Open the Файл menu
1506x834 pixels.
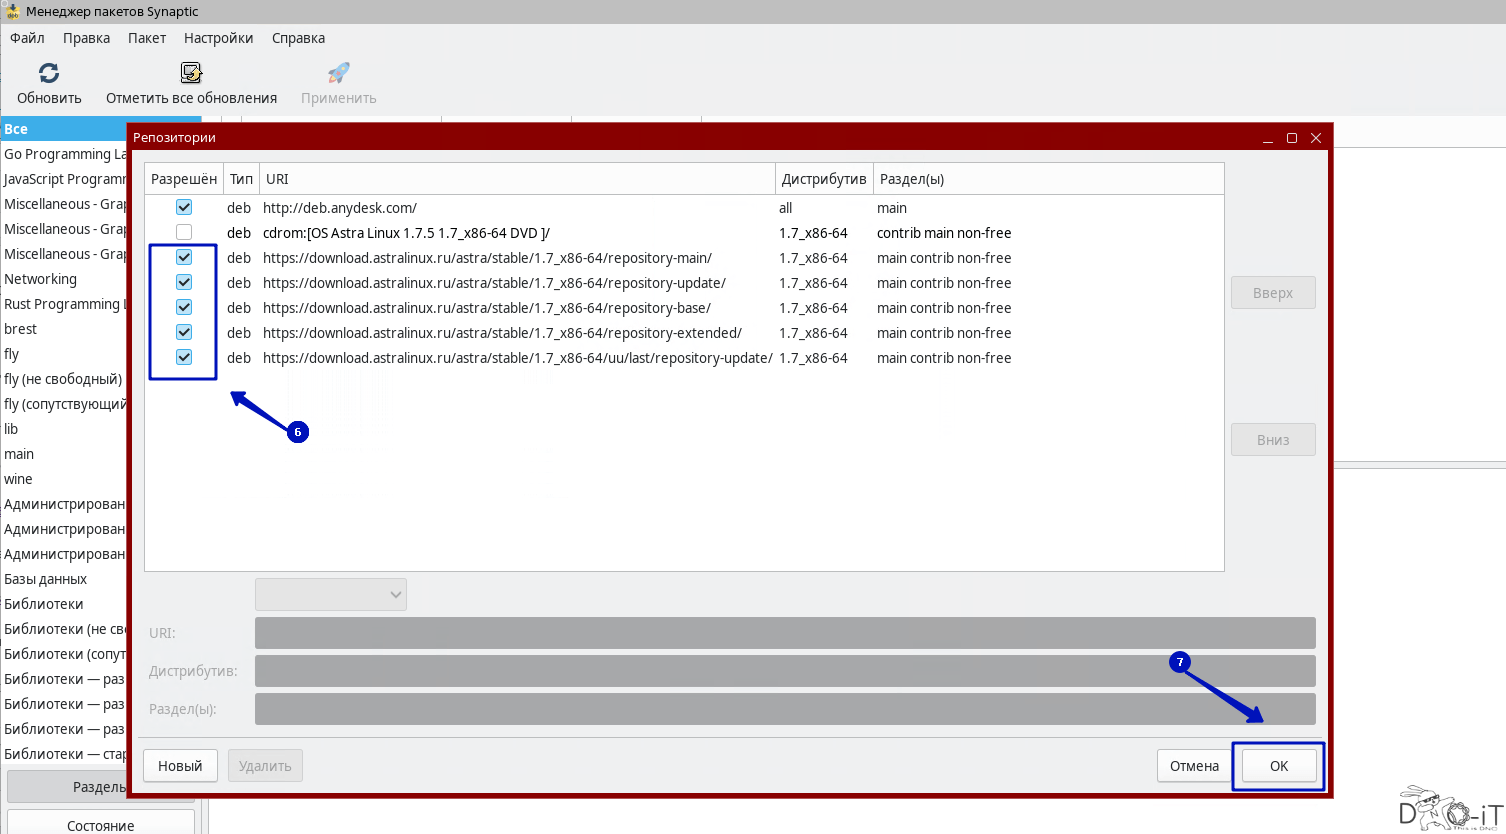coord(28,38)
